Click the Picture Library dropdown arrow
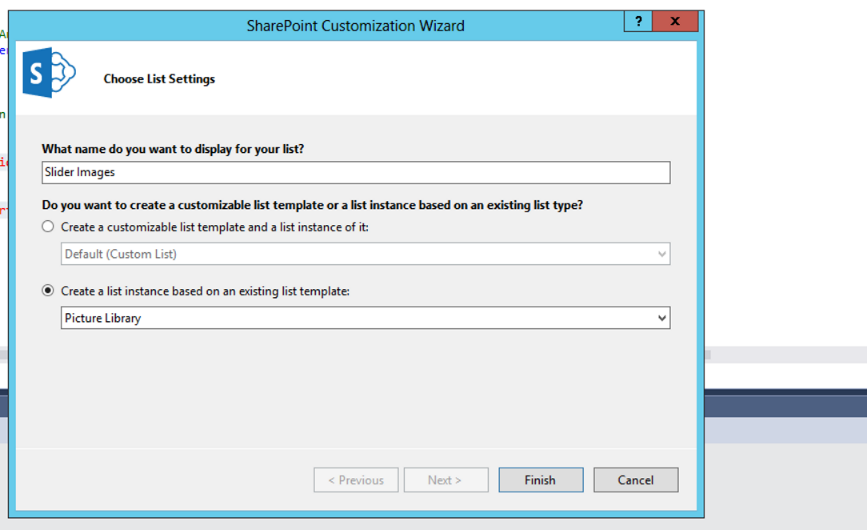This screenshot has width=867, height=530. point(661,318)
